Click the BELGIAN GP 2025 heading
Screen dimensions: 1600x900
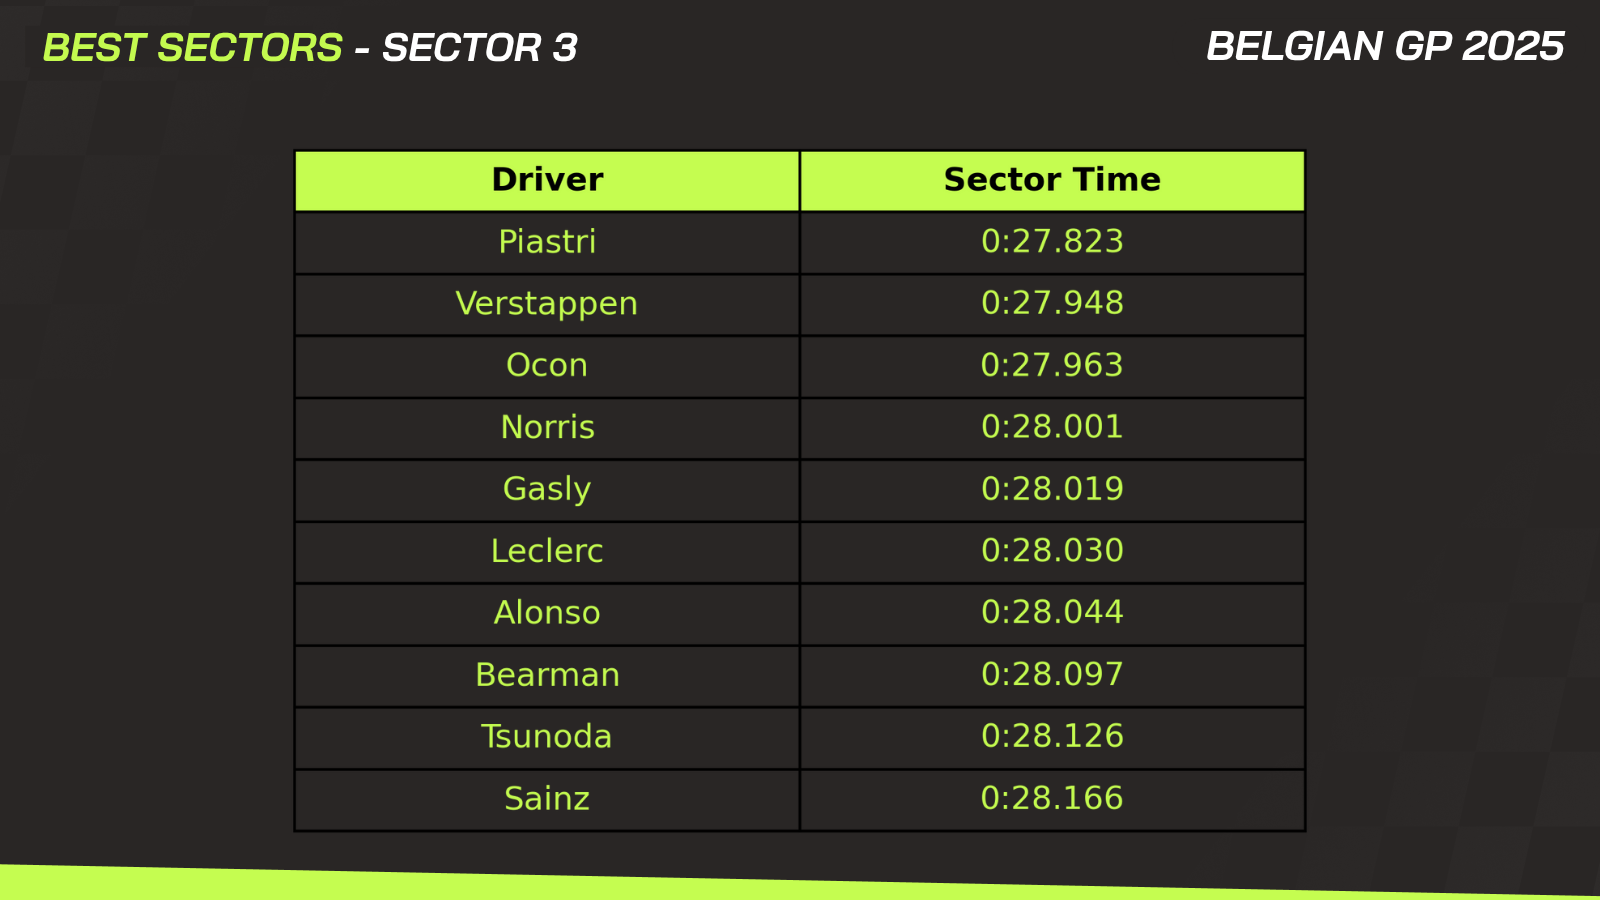pos(1385,47)
